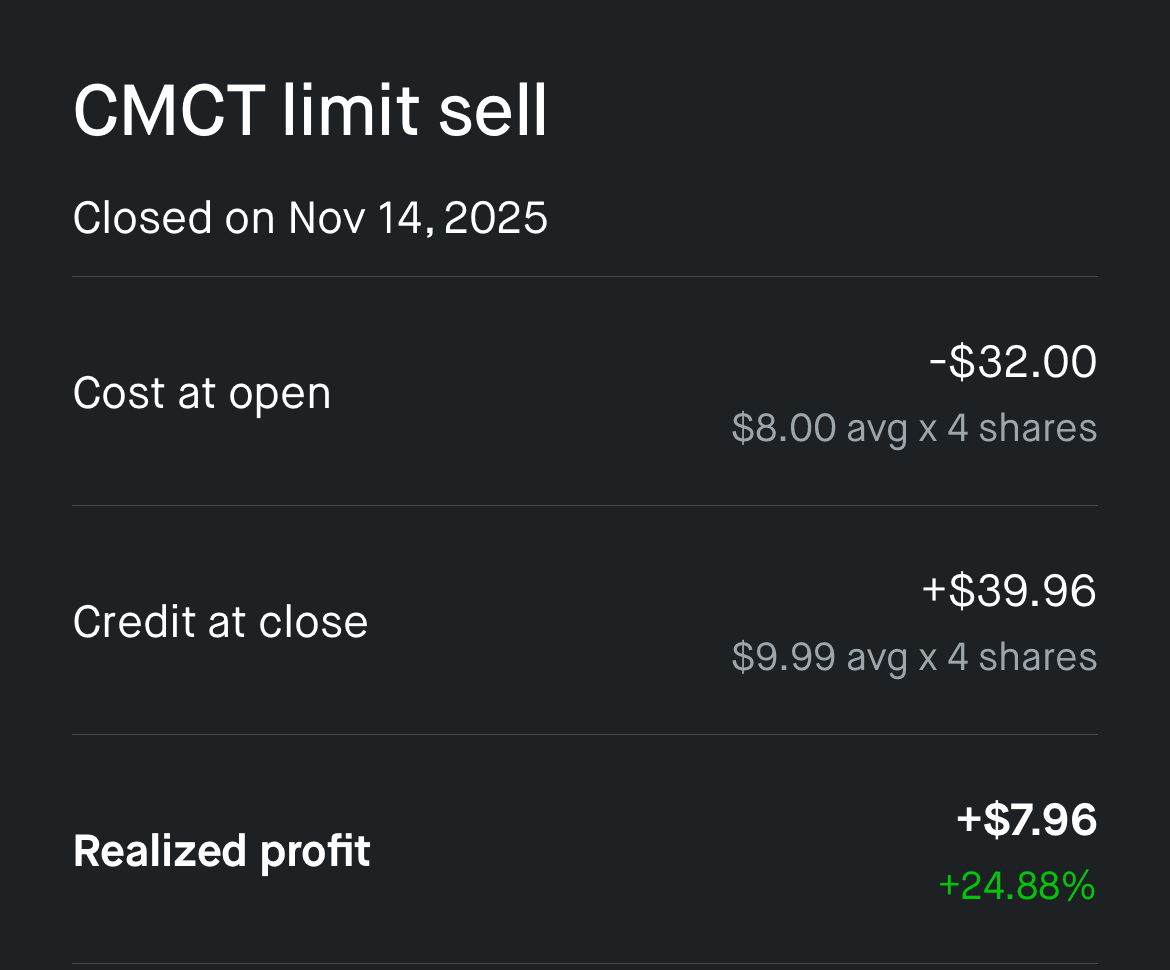The height and width of the screenshot is (970, 1170).
Task: Click the +$39.96 credit amount
Action: 1008,591
